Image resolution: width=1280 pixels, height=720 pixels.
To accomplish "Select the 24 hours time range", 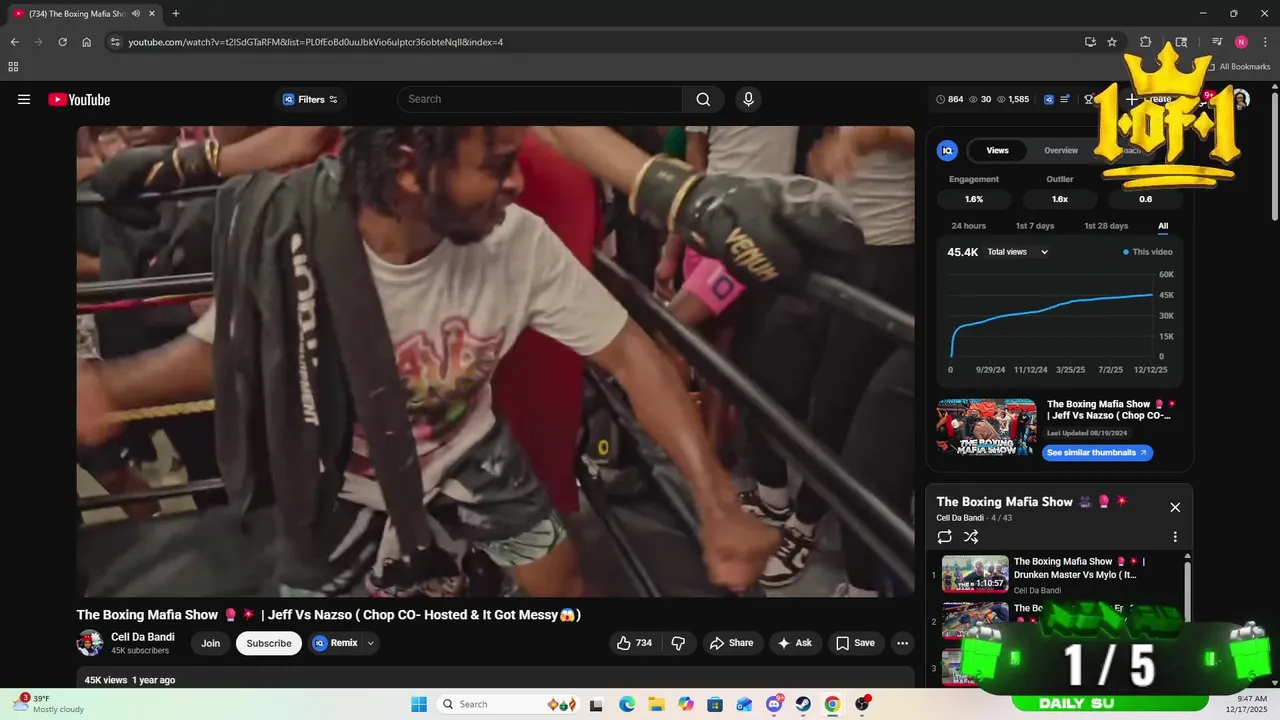I will 968,226.
